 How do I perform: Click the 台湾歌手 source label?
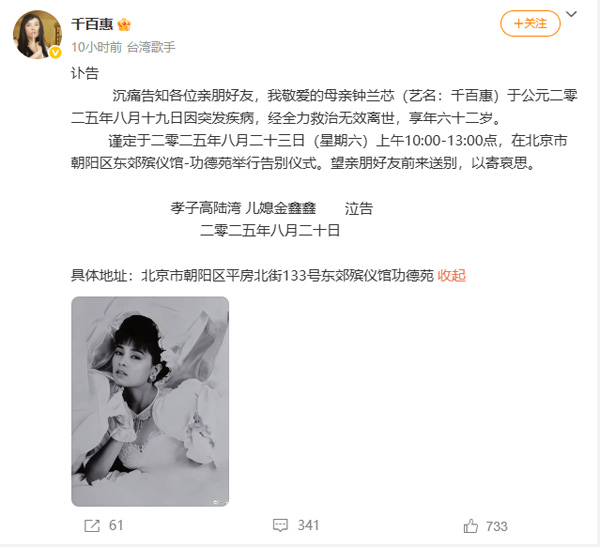[x=151, y=47]
